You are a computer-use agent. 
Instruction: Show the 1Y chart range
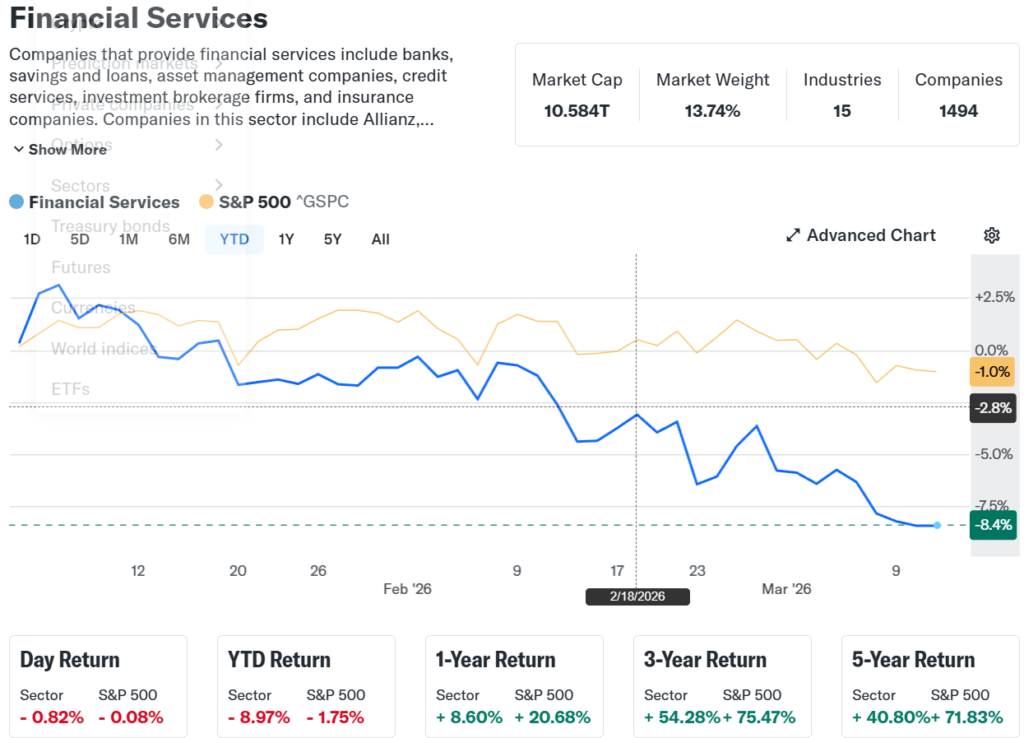pos(286,239)
